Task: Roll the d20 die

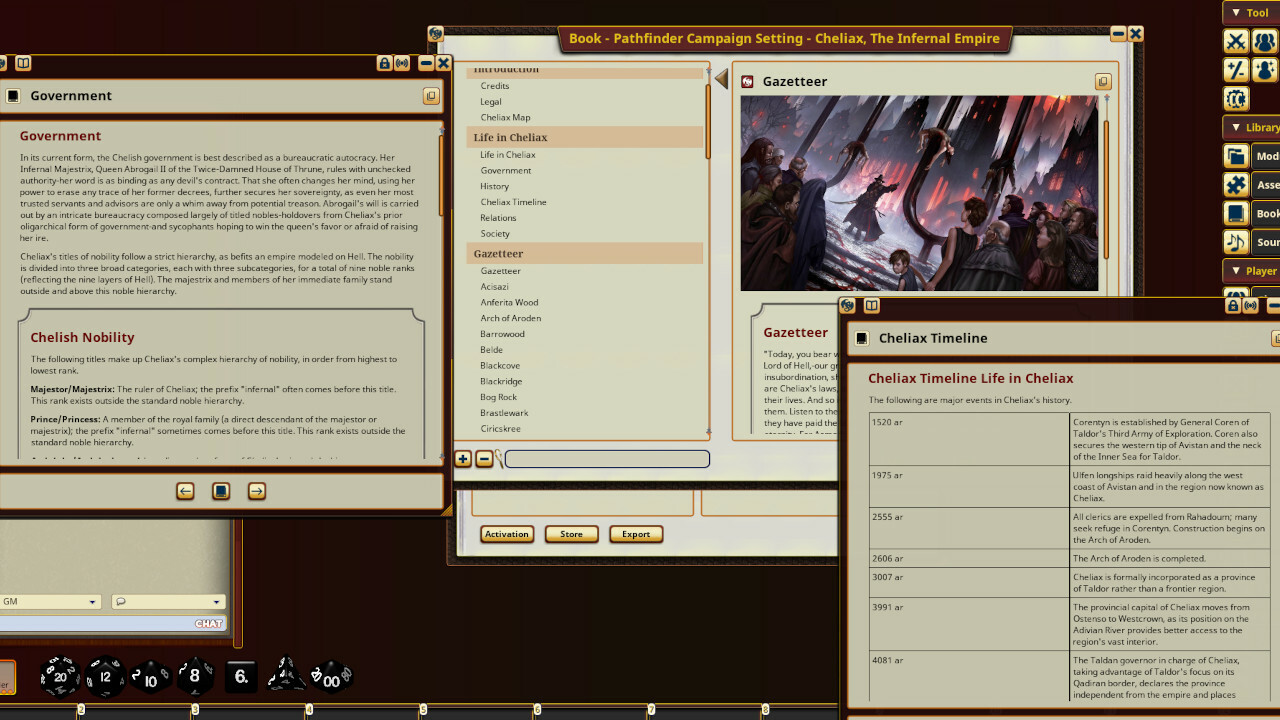Action: pos(59,677)
